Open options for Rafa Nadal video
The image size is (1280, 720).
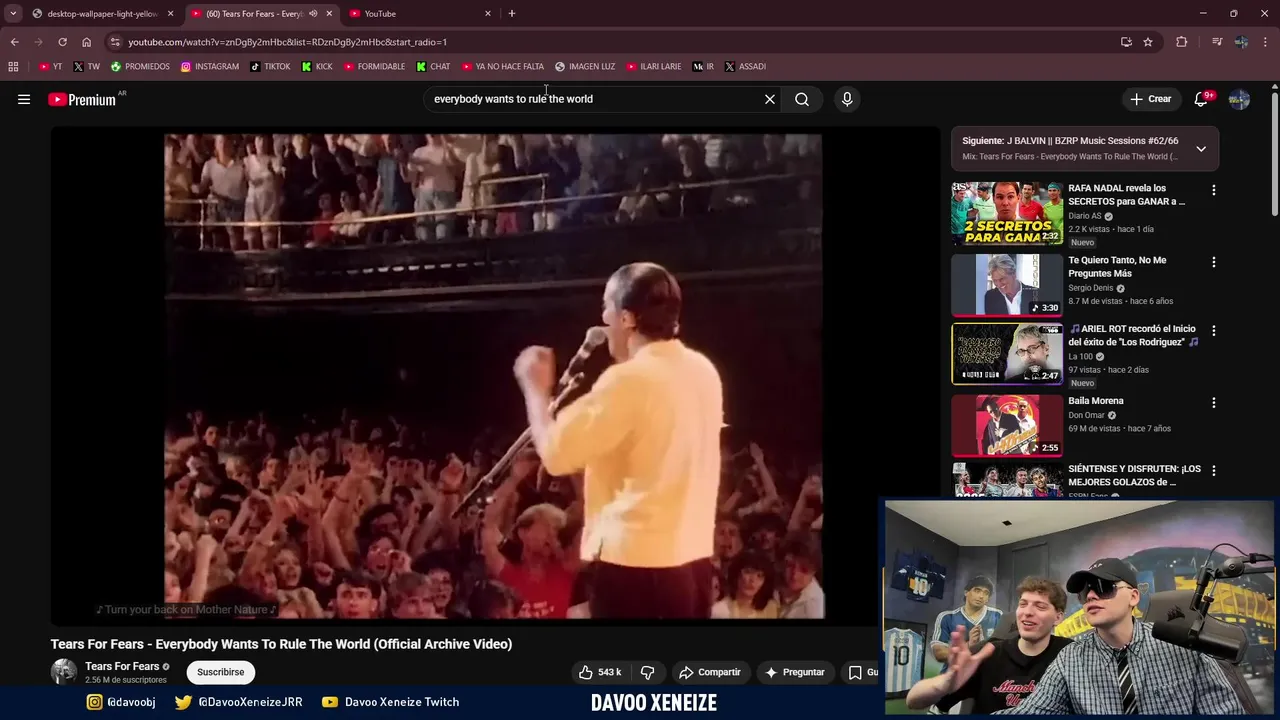pos(1214,190)
